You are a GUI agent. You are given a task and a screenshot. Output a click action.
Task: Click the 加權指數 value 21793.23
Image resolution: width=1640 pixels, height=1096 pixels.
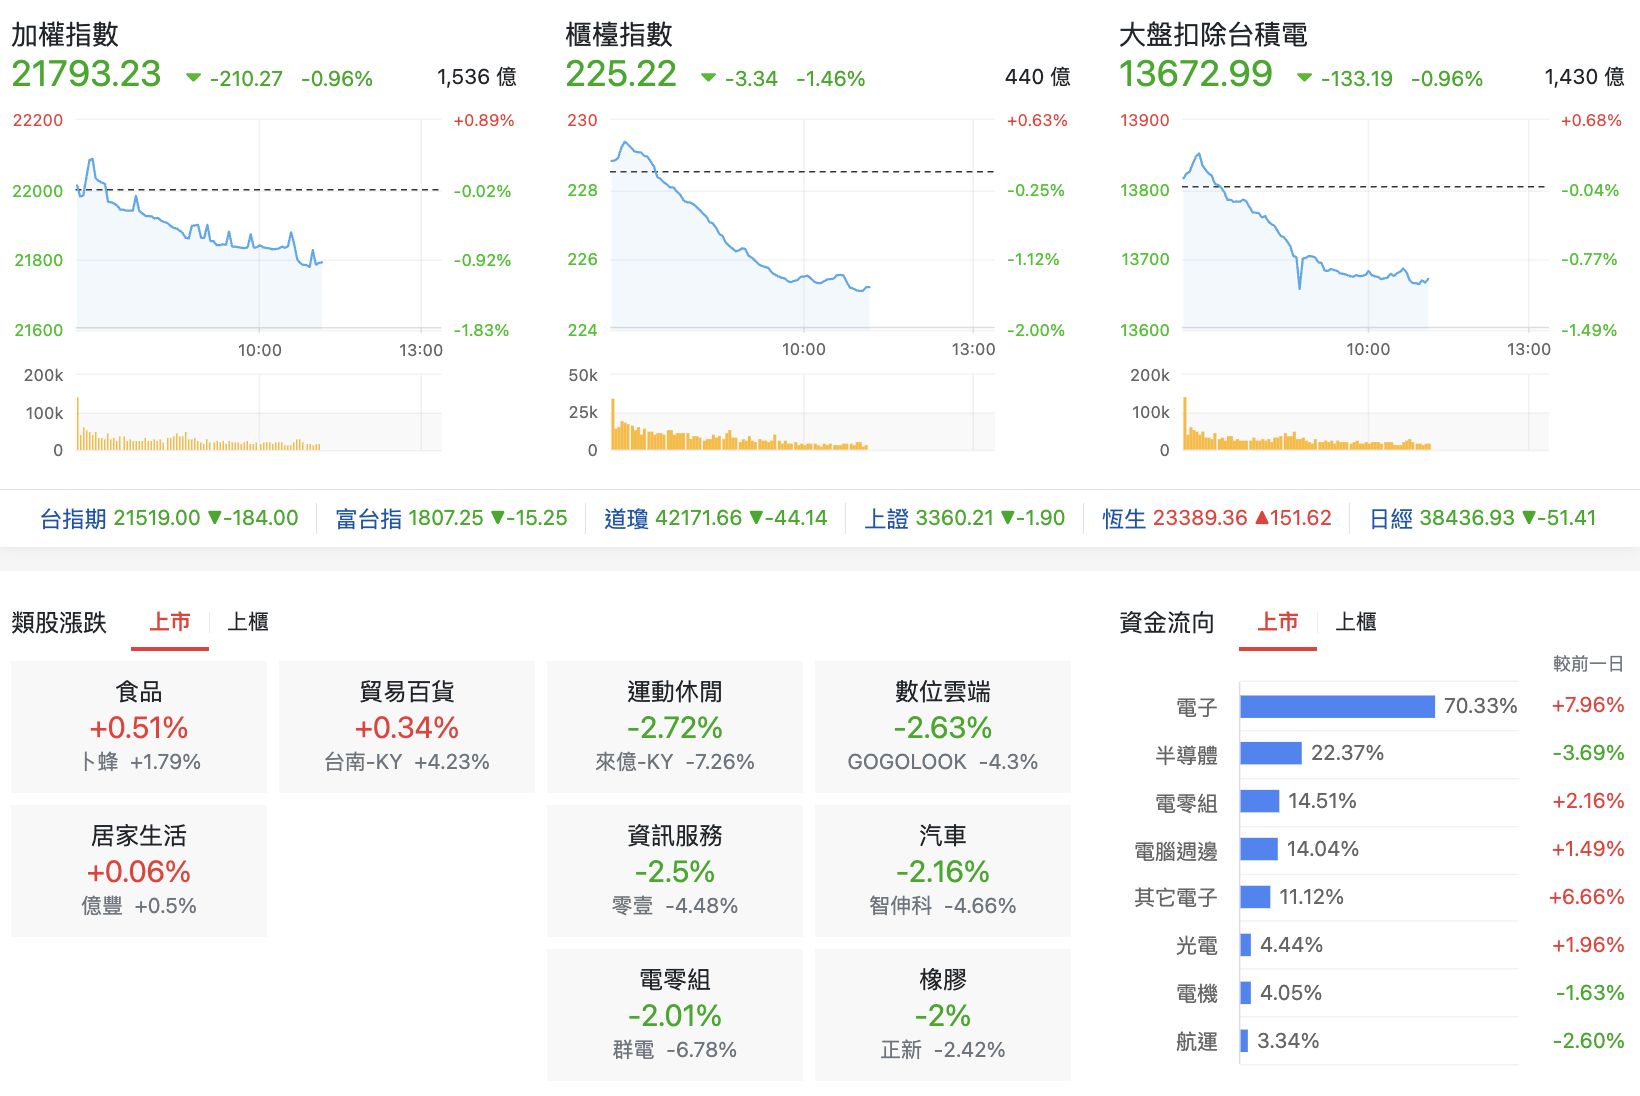tap(86, 74)
